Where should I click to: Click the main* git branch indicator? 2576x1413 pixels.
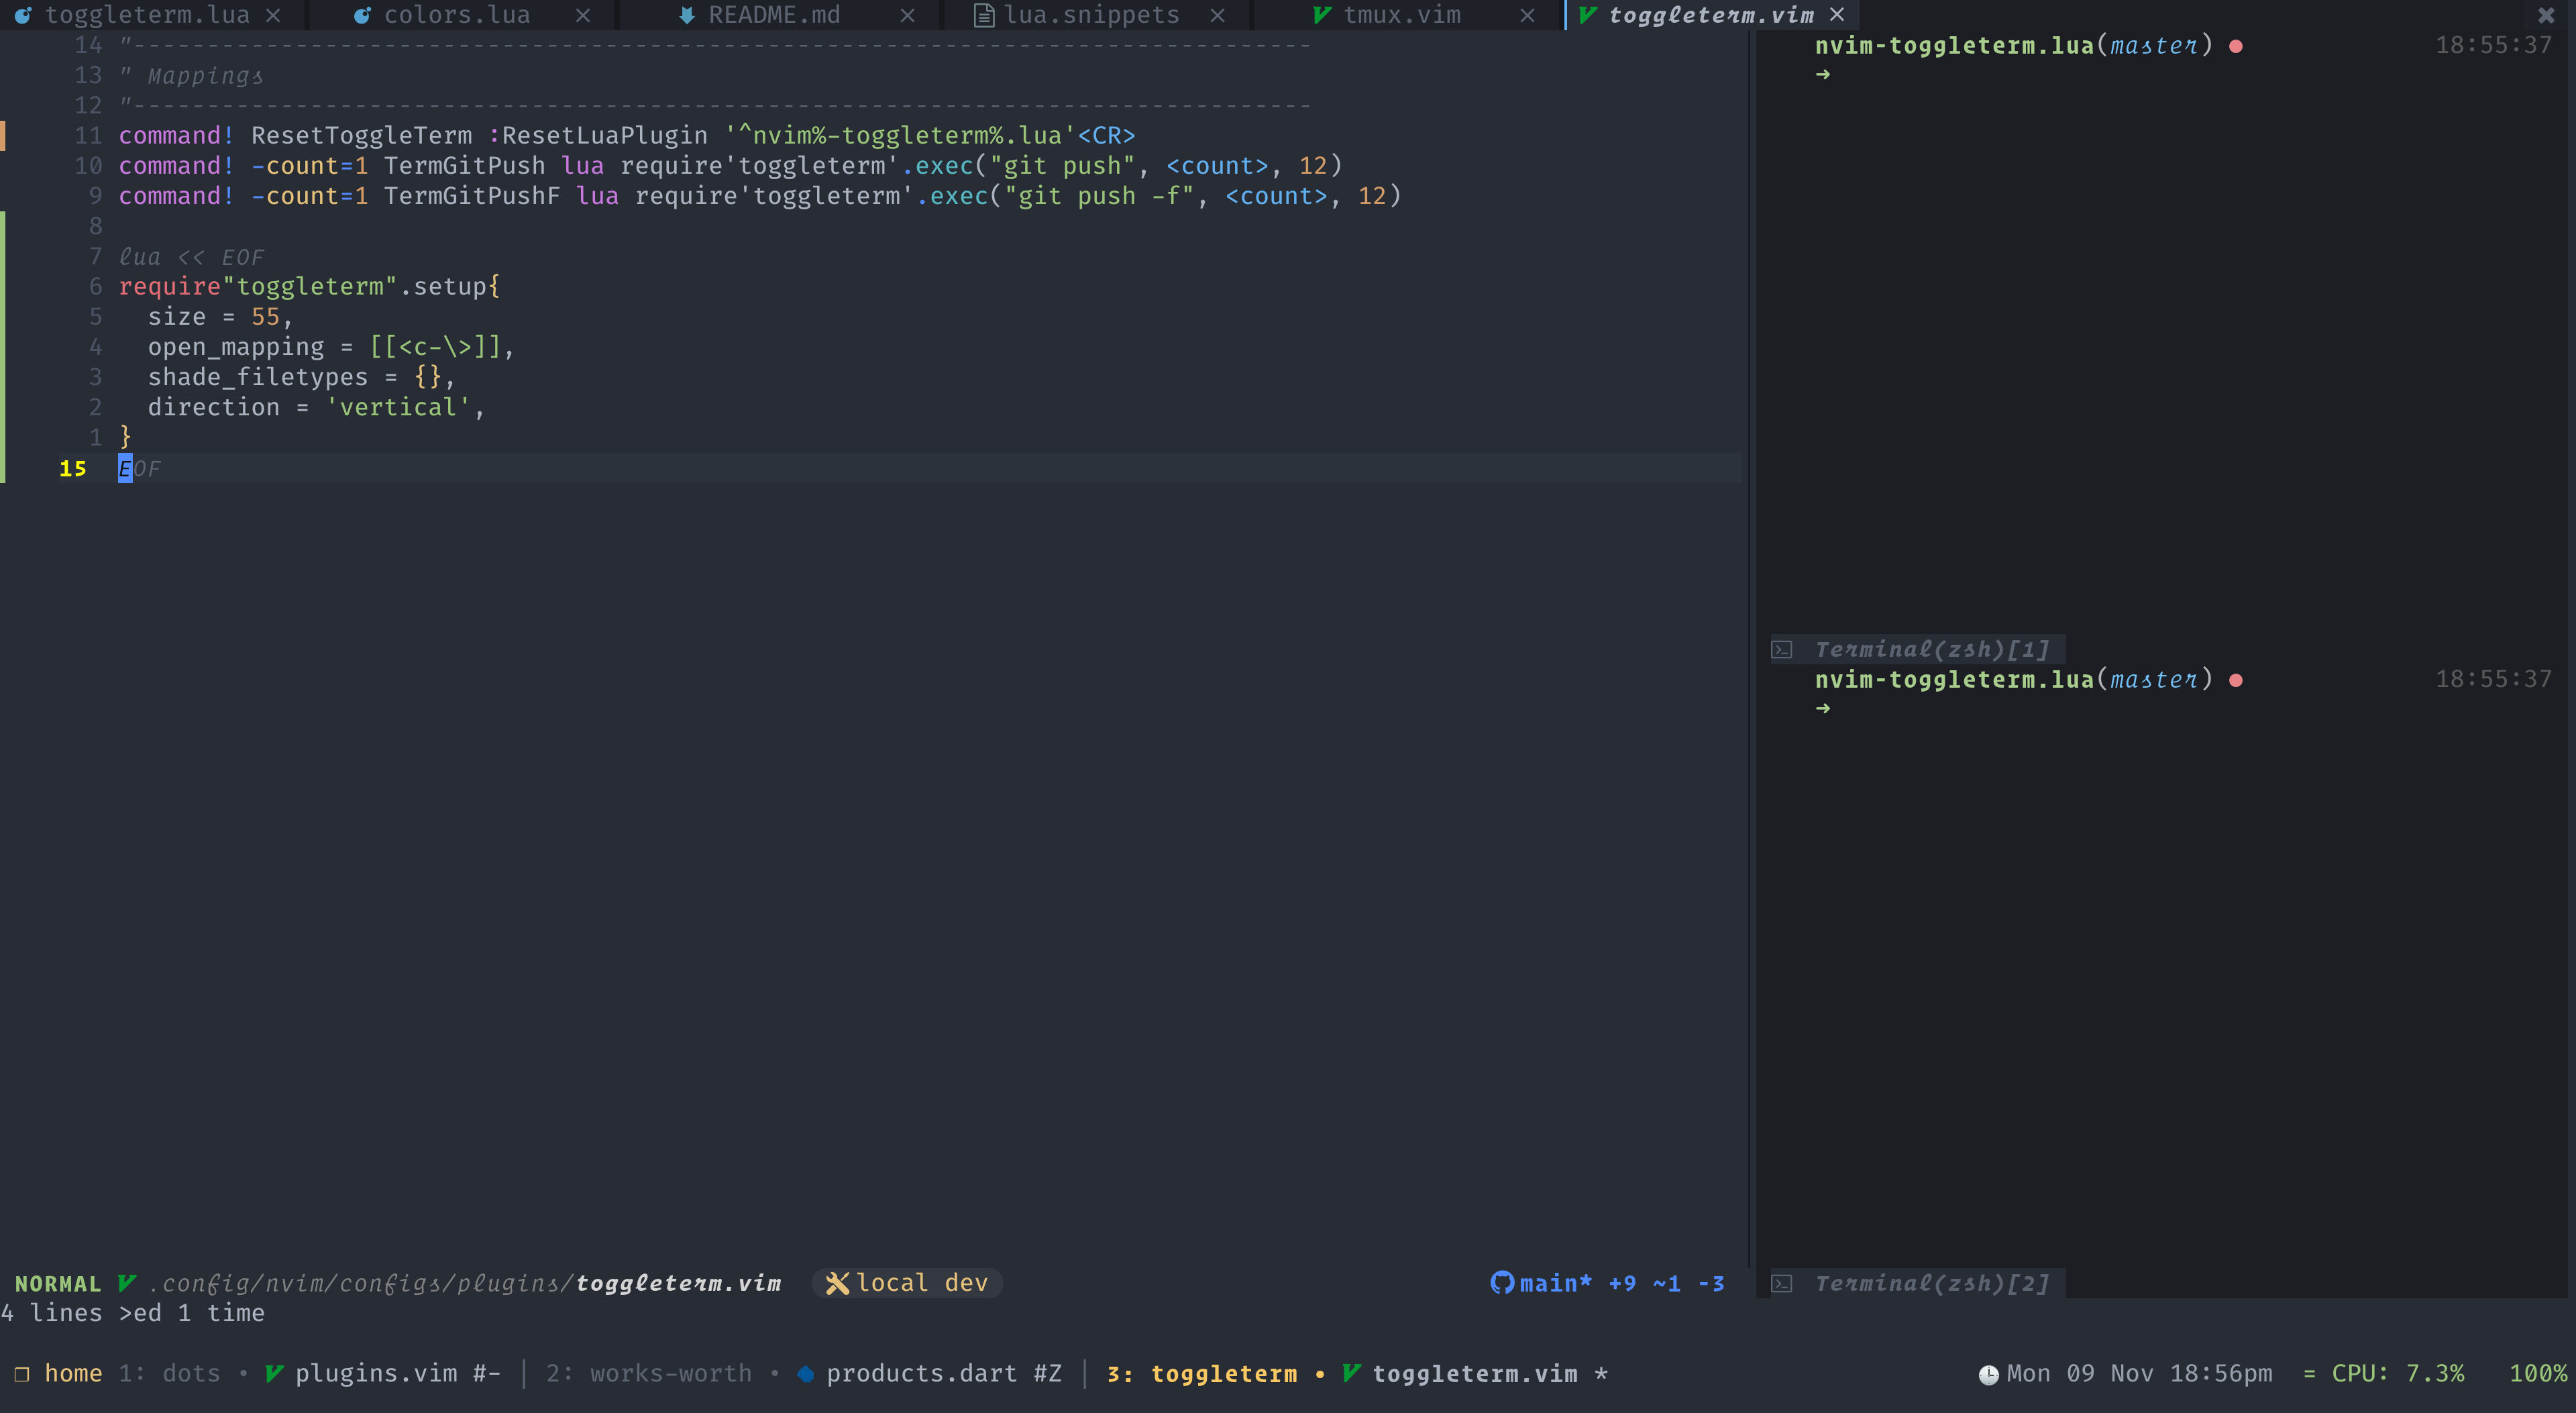pyautogui.click(x=1555, y=1283)
